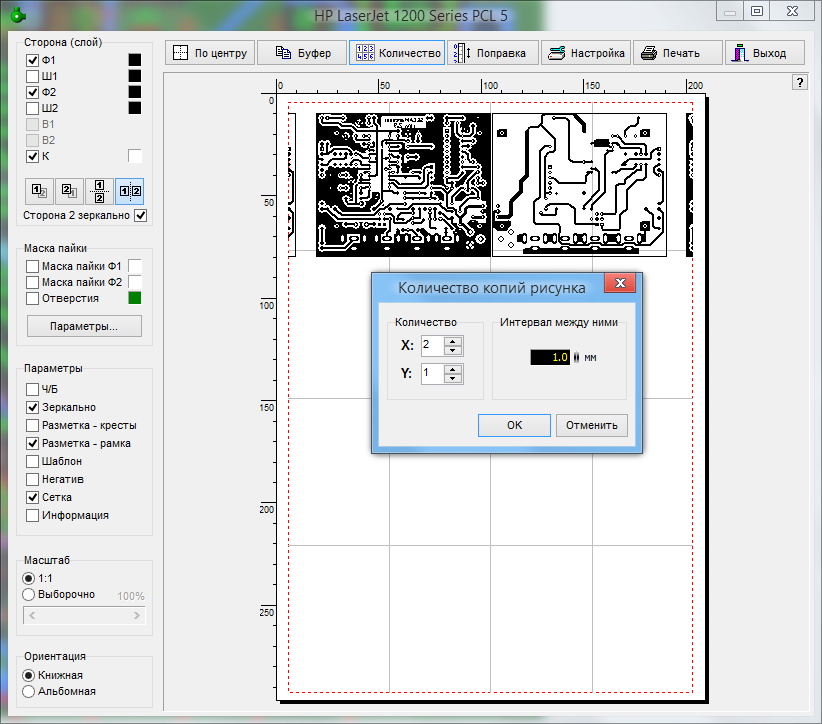Increase the X copy count spinner
Screen dimensions: 822x724
pos(453,341)
